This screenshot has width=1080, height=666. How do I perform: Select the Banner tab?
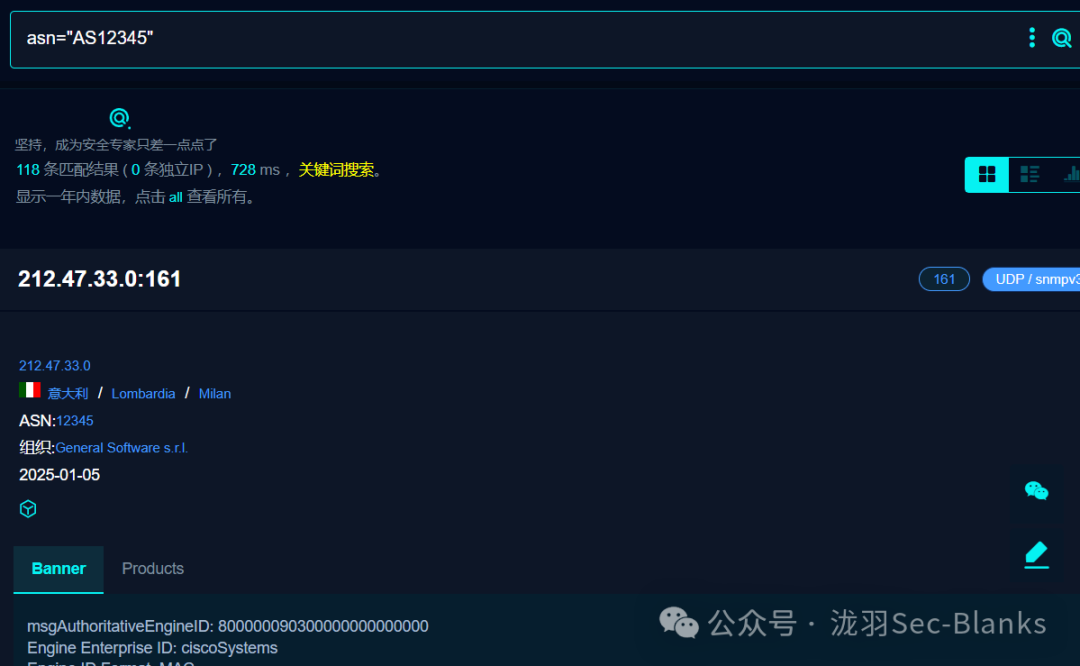tap(59, 569)
